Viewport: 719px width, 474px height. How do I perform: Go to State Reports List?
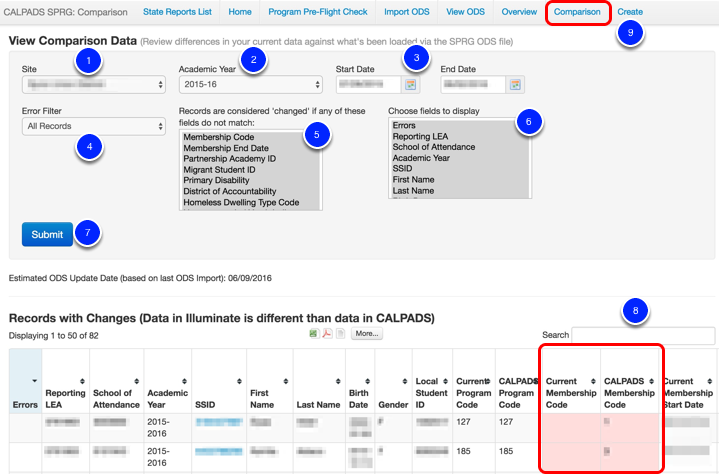(177, 12)
